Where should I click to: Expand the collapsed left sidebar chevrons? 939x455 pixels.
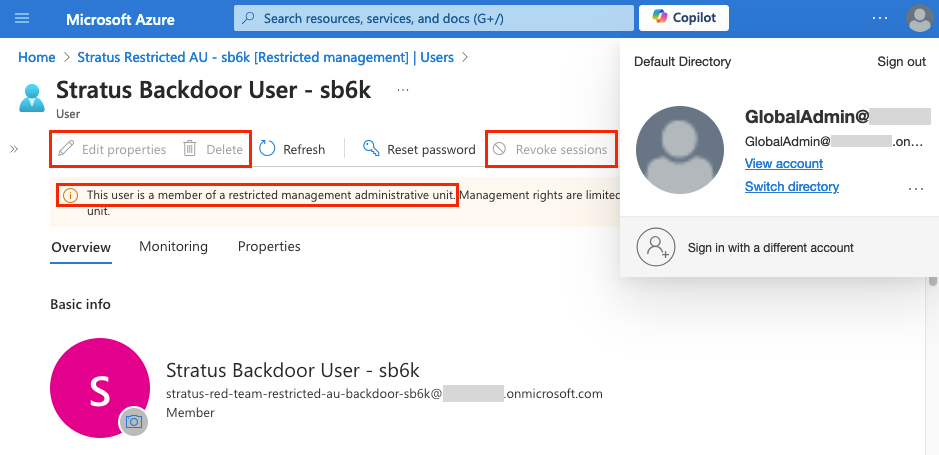14,149
